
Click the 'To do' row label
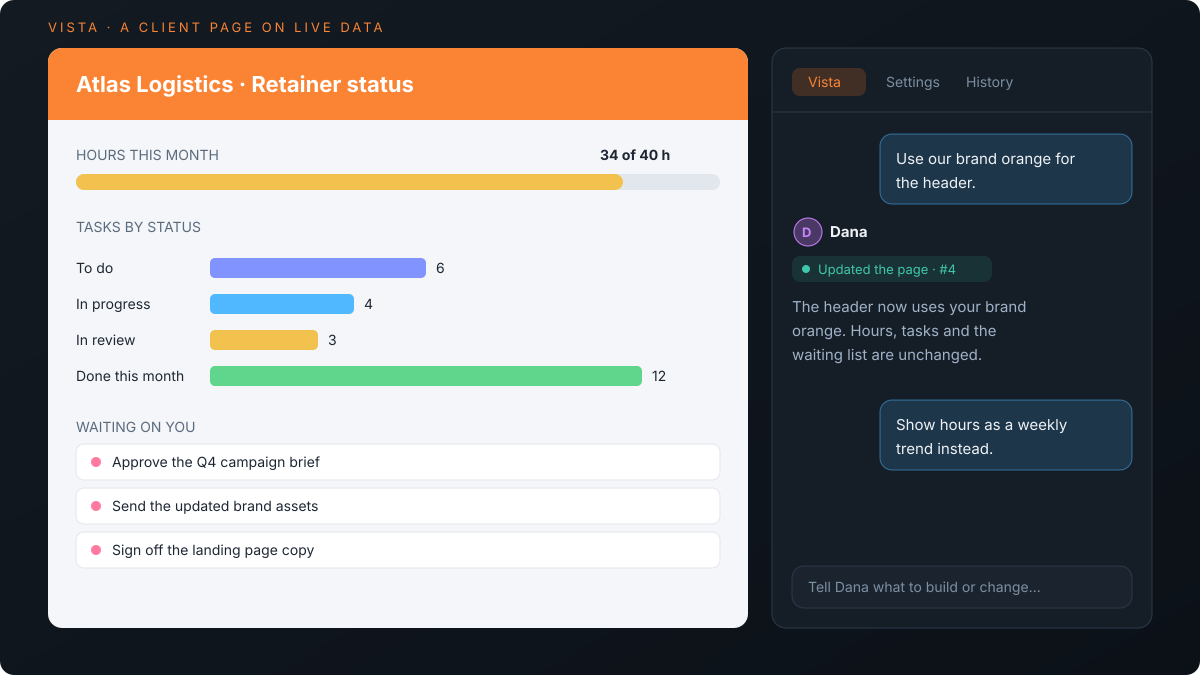95,268
